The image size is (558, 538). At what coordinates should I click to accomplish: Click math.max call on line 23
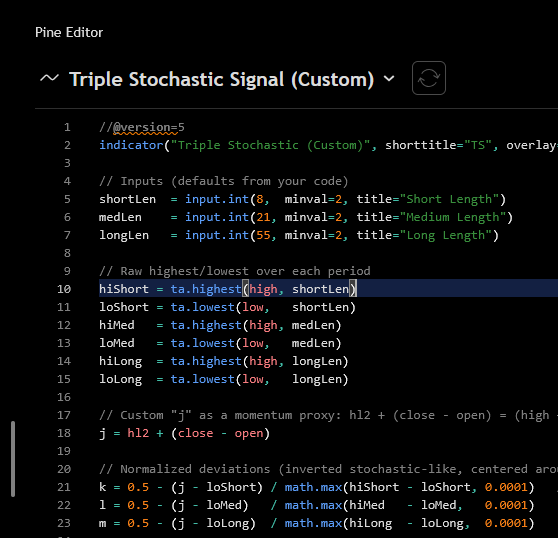[313, 523]
